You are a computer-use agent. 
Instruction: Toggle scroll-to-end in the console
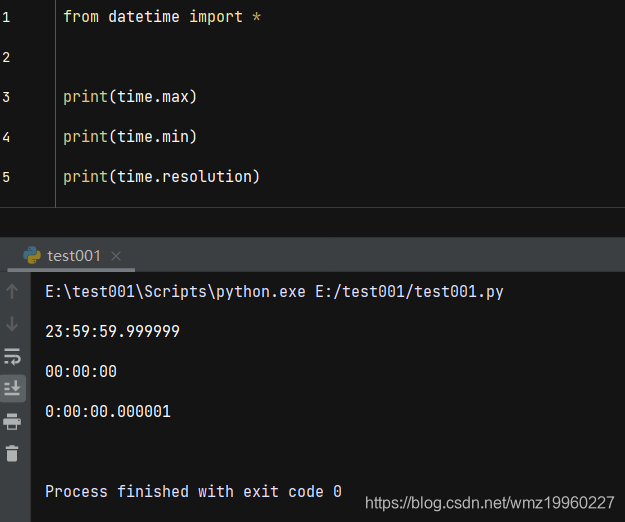[x=12, y=388]
